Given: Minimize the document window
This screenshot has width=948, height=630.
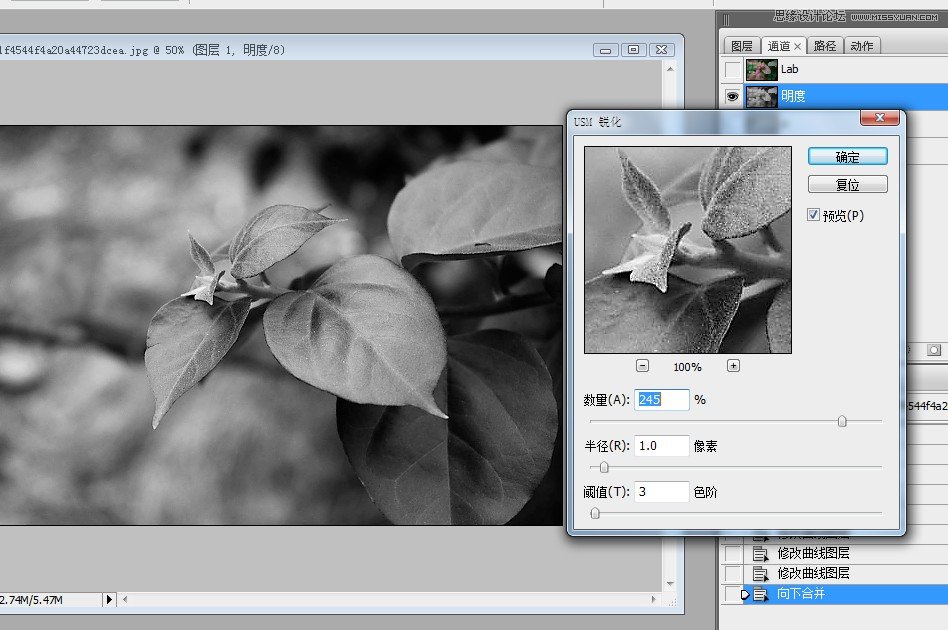Looking at the screenshot, I should [x=605, y=50].
